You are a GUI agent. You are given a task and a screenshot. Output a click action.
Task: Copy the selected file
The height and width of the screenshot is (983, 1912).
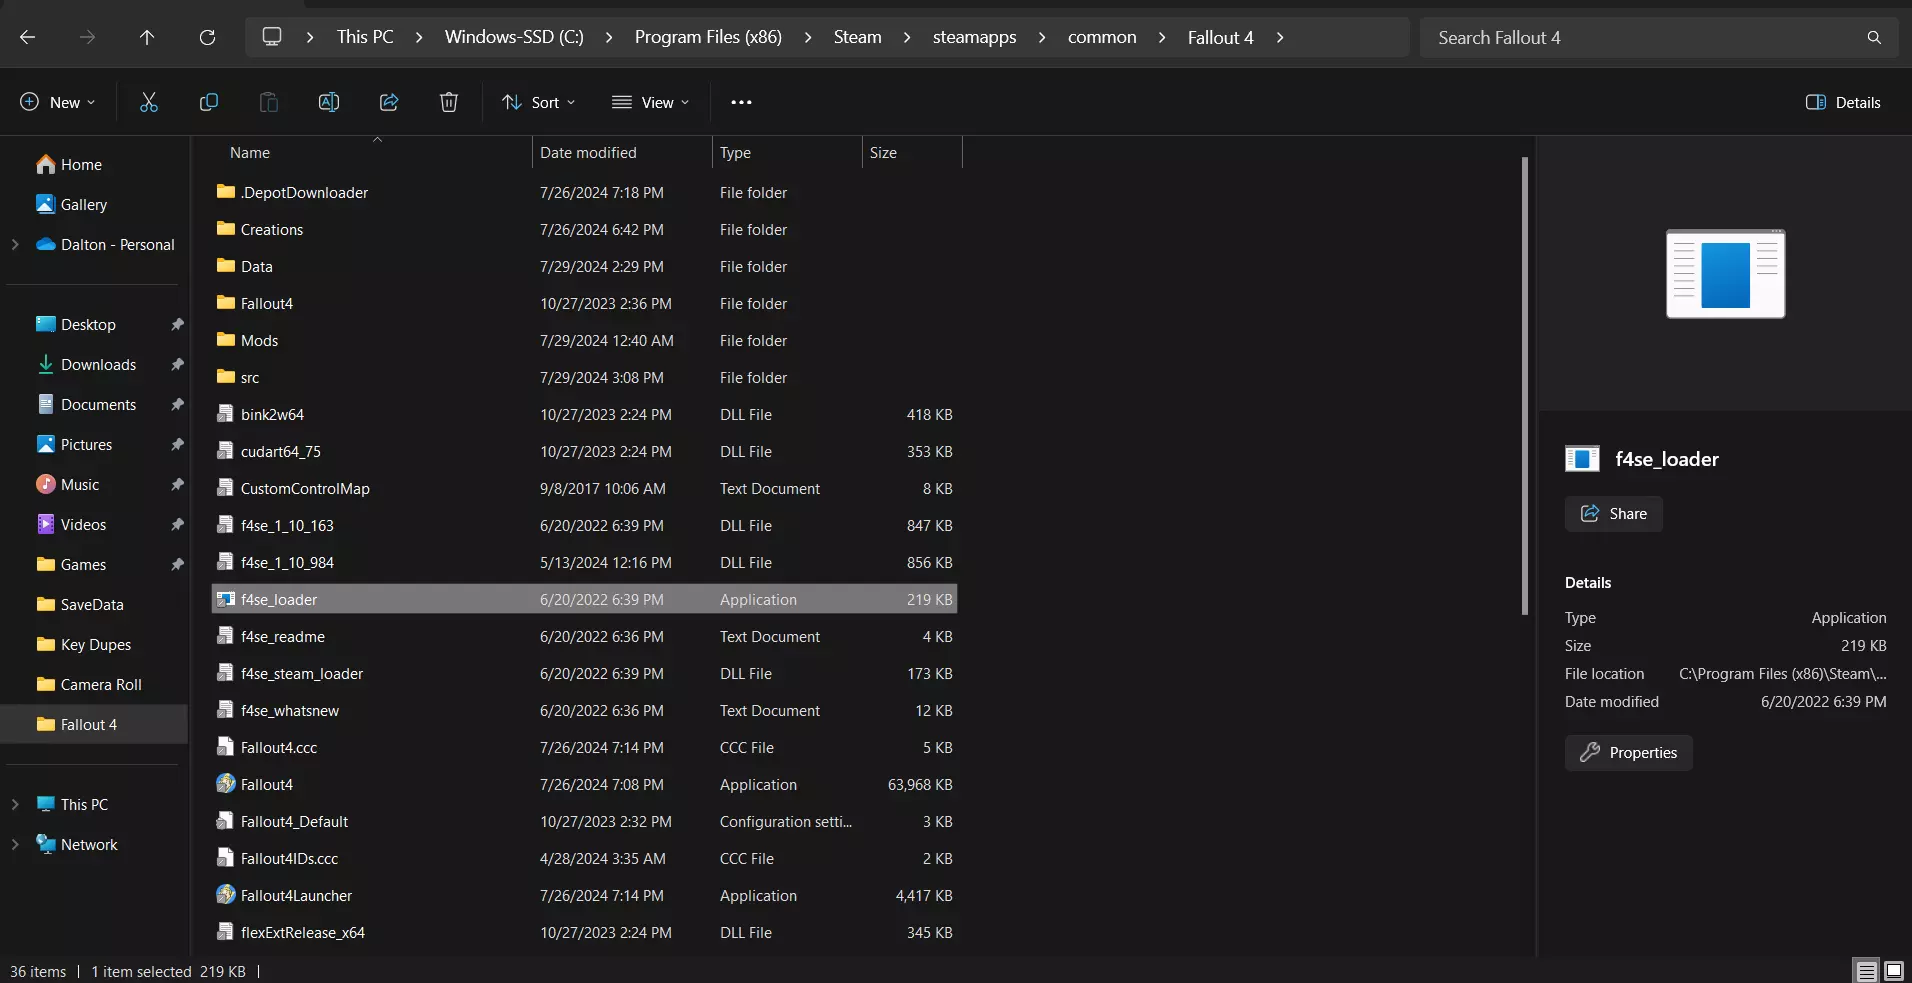(x=209, y=102)
